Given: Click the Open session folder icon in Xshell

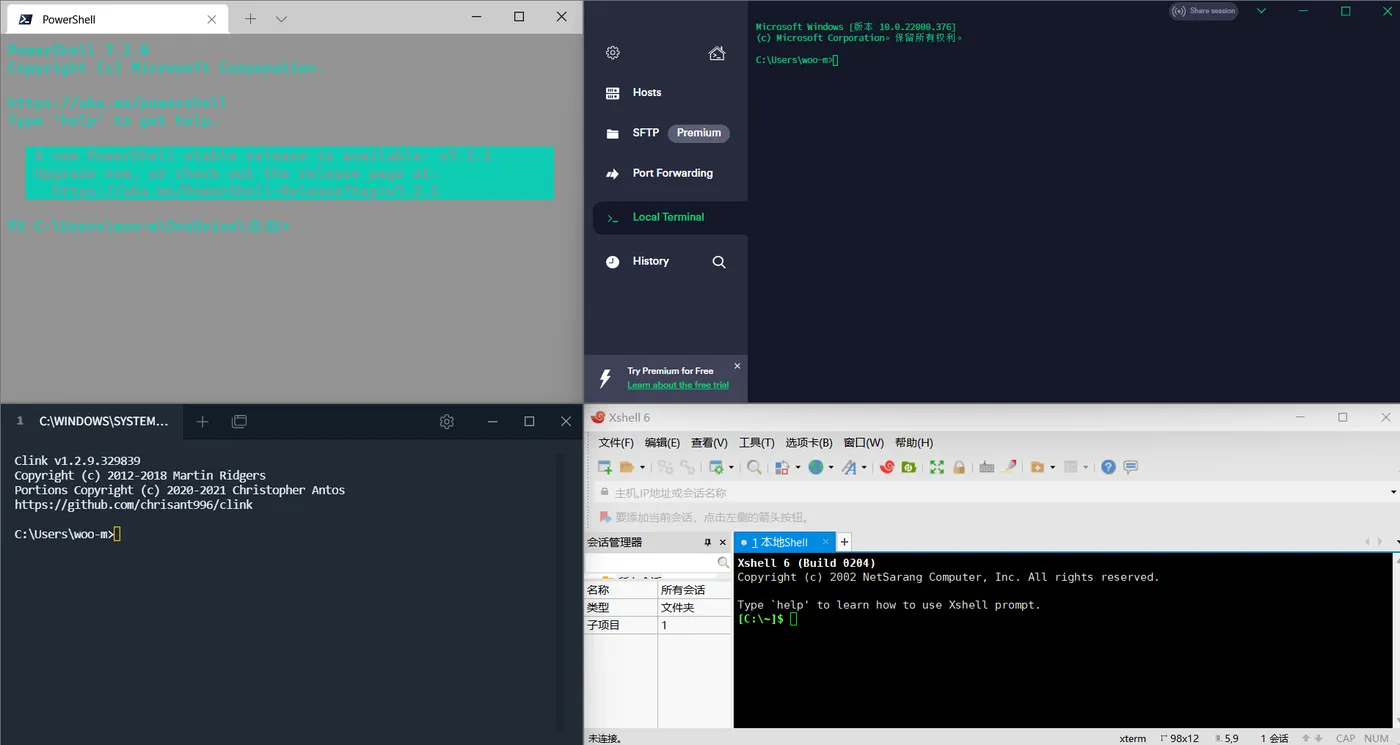Looking at the screenshot, I should tap(627, 467).
